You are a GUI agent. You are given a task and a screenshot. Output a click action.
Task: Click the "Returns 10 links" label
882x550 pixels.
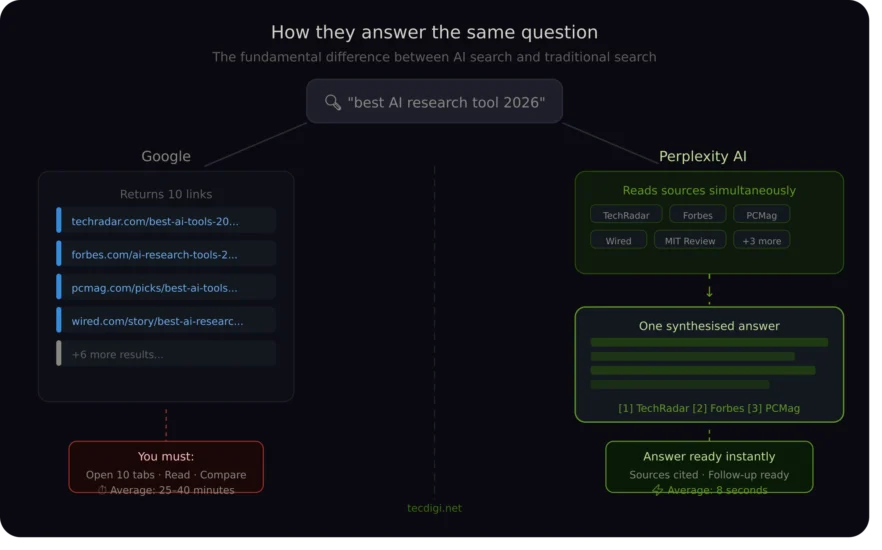click(x=166, y=194)
